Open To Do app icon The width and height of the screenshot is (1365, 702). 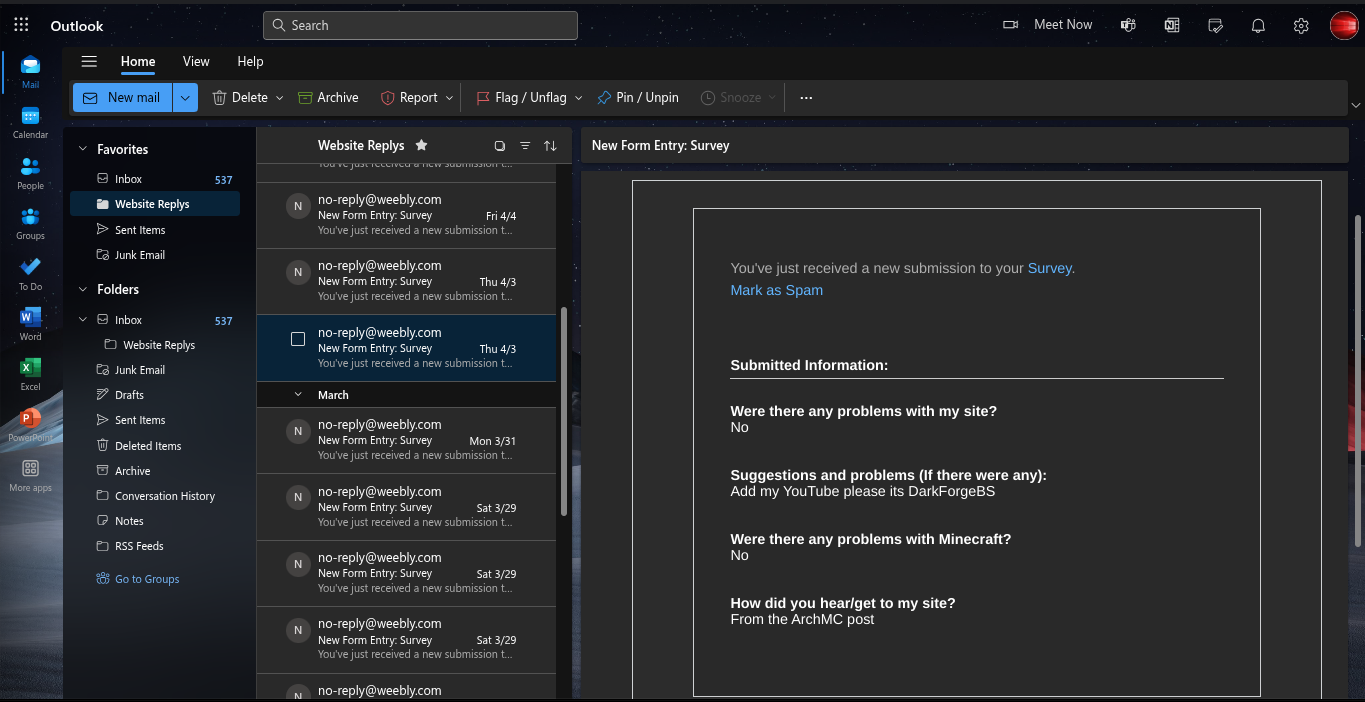tap(30, 272)
